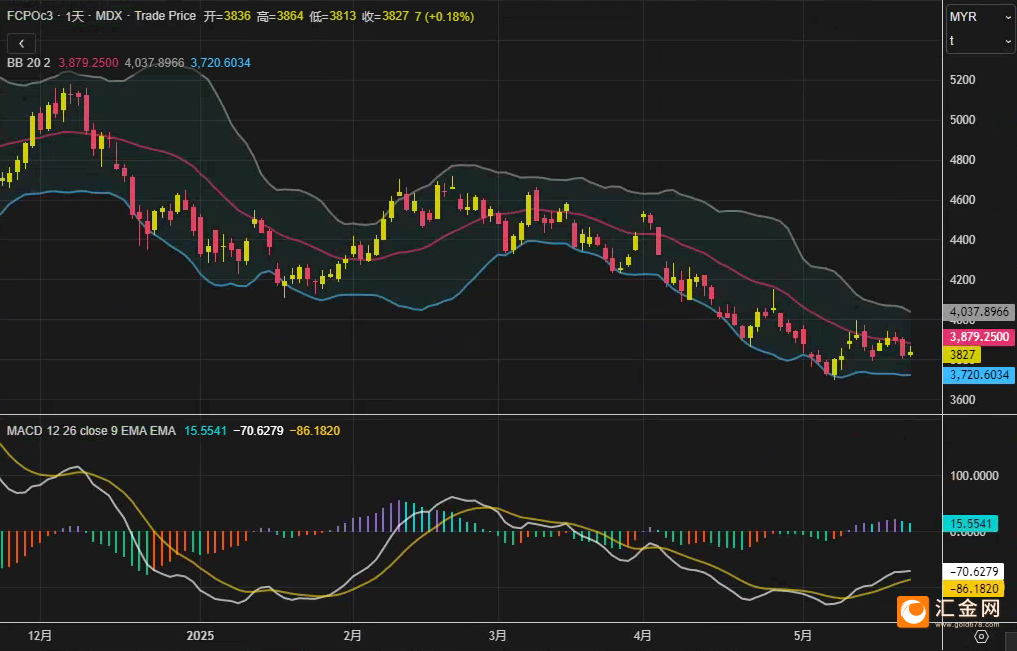Click the low value 低=3813
This screenshot has width=1017, height=651.
tap(332, 16)
